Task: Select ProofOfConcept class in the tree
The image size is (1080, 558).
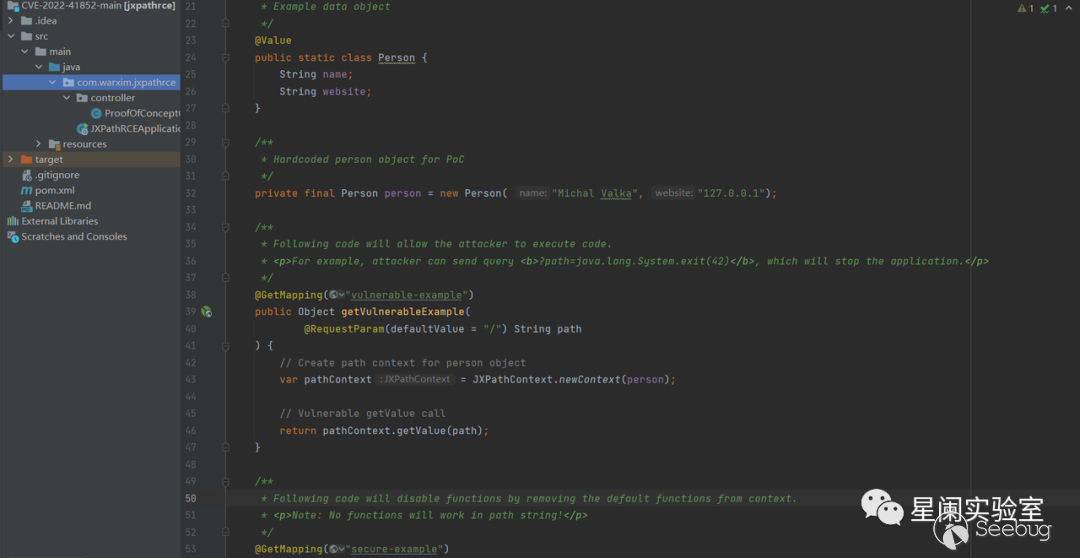Action: click(142, 113)
